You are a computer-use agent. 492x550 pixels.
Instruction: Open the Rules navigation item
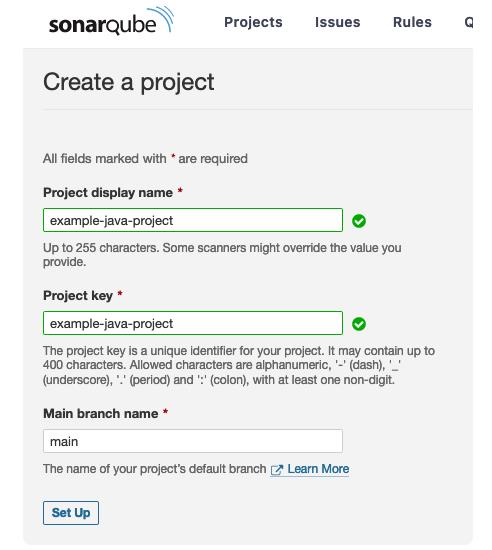(x=412, y=22)
